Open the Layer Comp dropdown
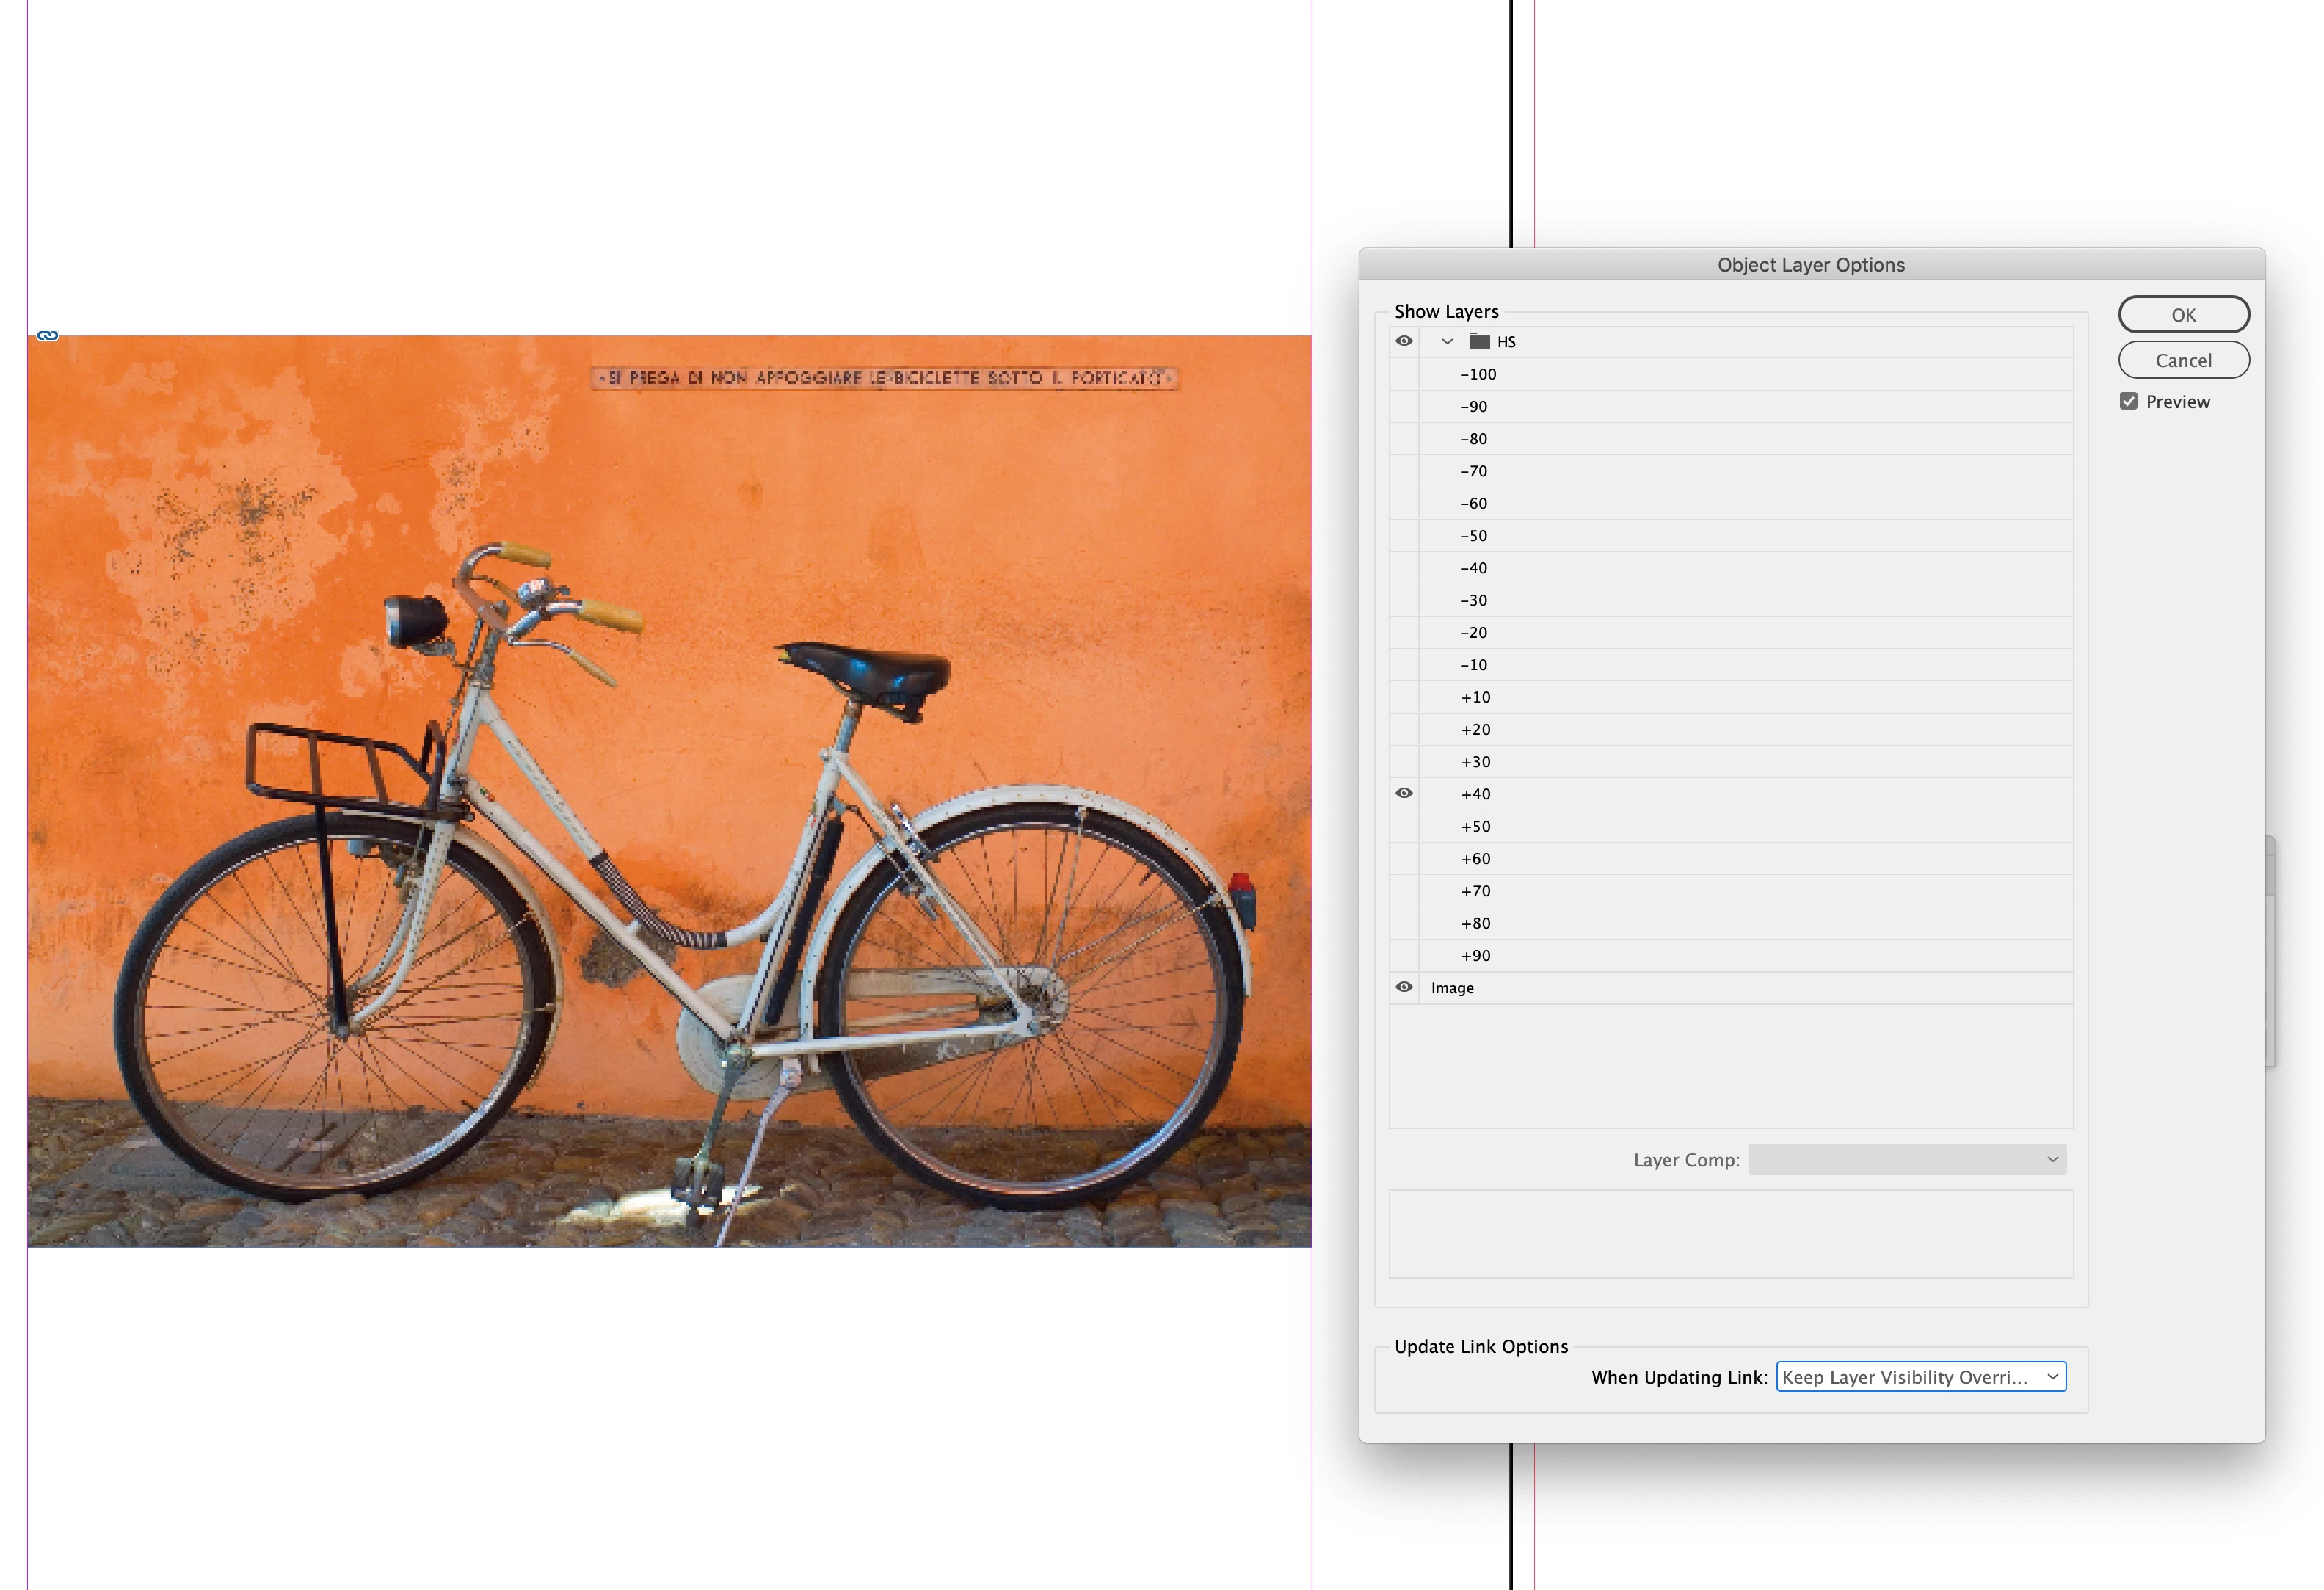 coord(1906,1160)
